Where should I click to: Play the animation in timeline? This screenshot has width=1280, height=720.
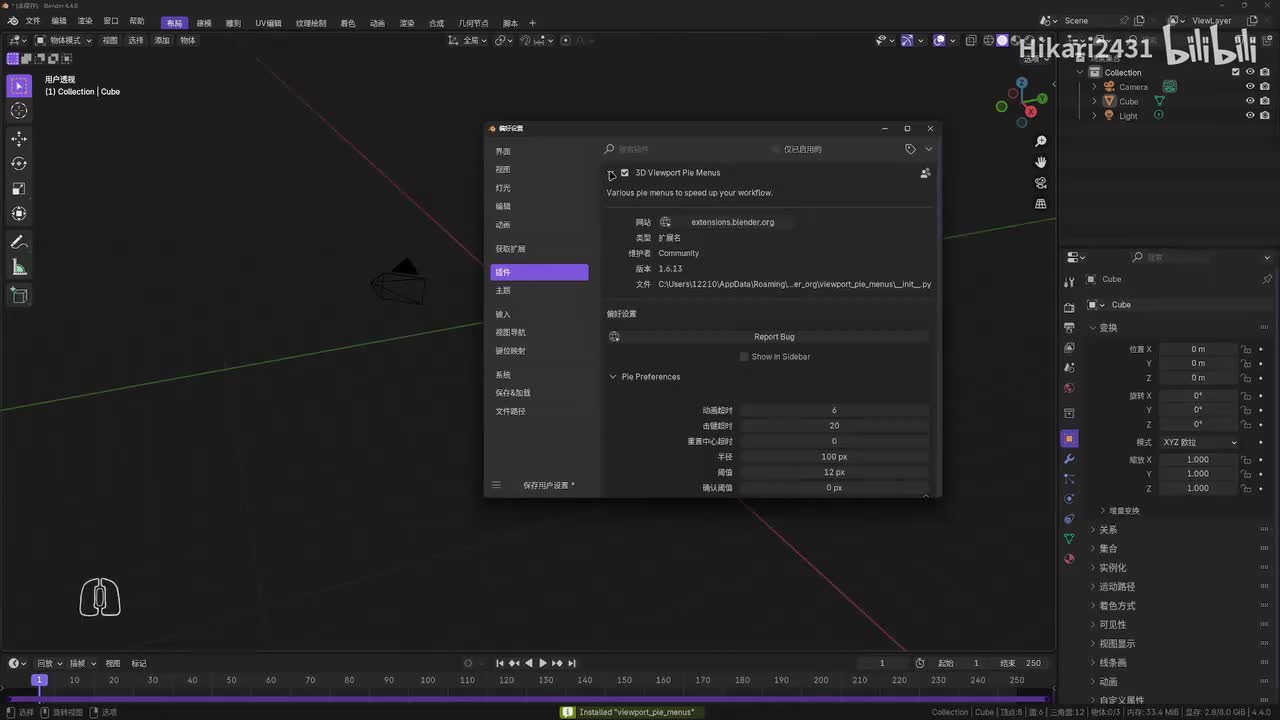point(543,663)
